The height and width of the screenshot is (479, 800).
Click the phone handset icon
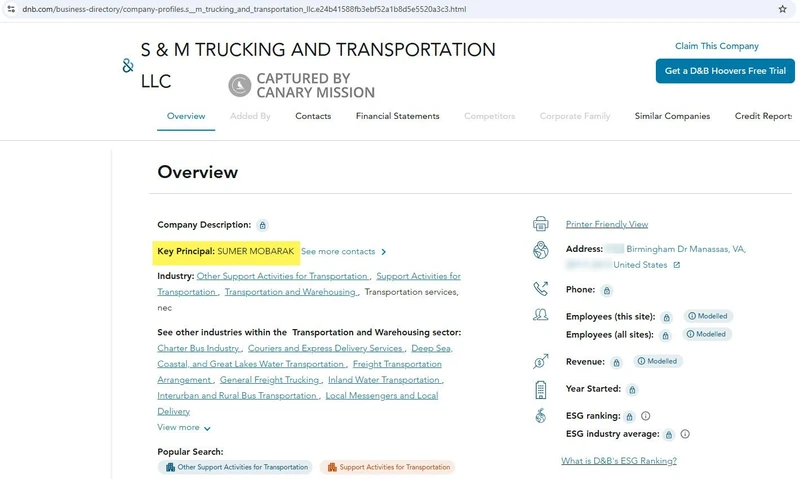540,289
